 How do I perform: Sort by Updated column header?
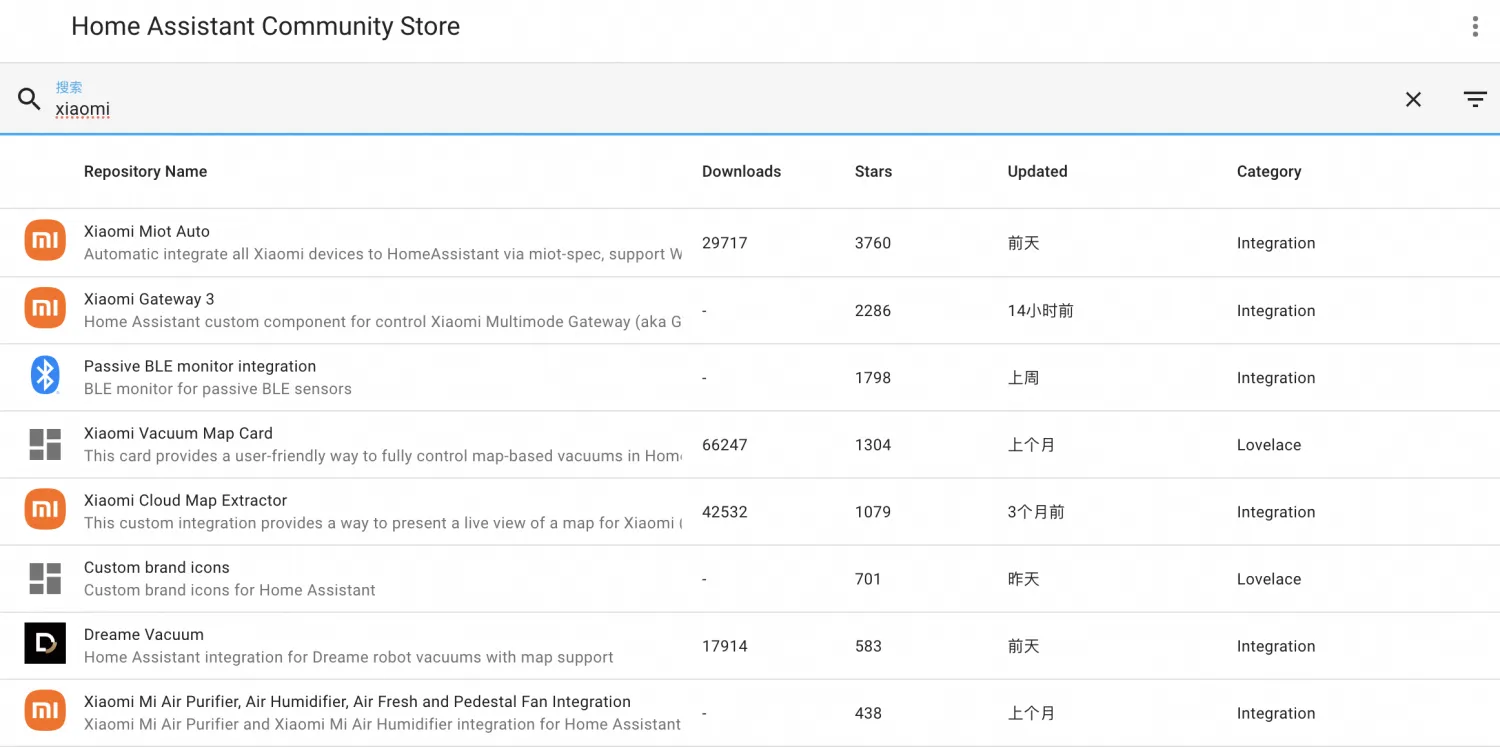pos(1037,171)
